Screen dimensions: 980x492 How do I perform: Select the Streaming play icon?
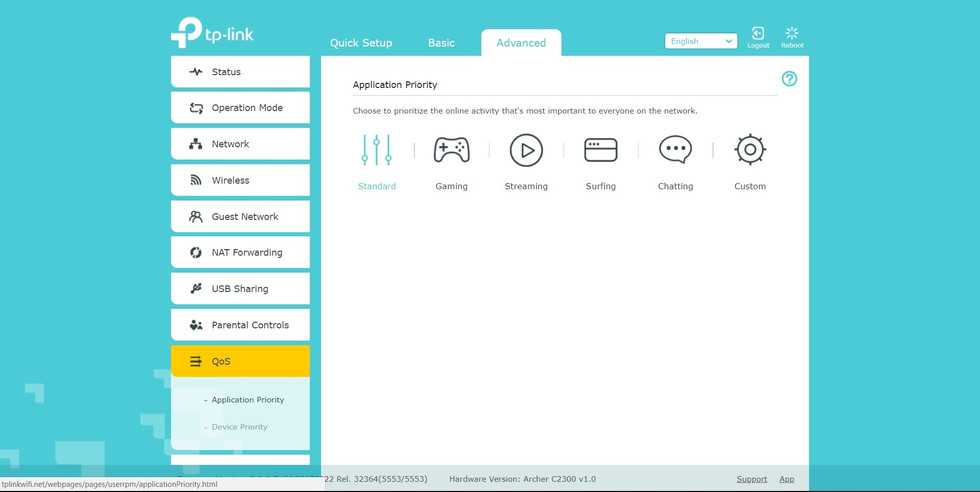click(x=526, y=150)
